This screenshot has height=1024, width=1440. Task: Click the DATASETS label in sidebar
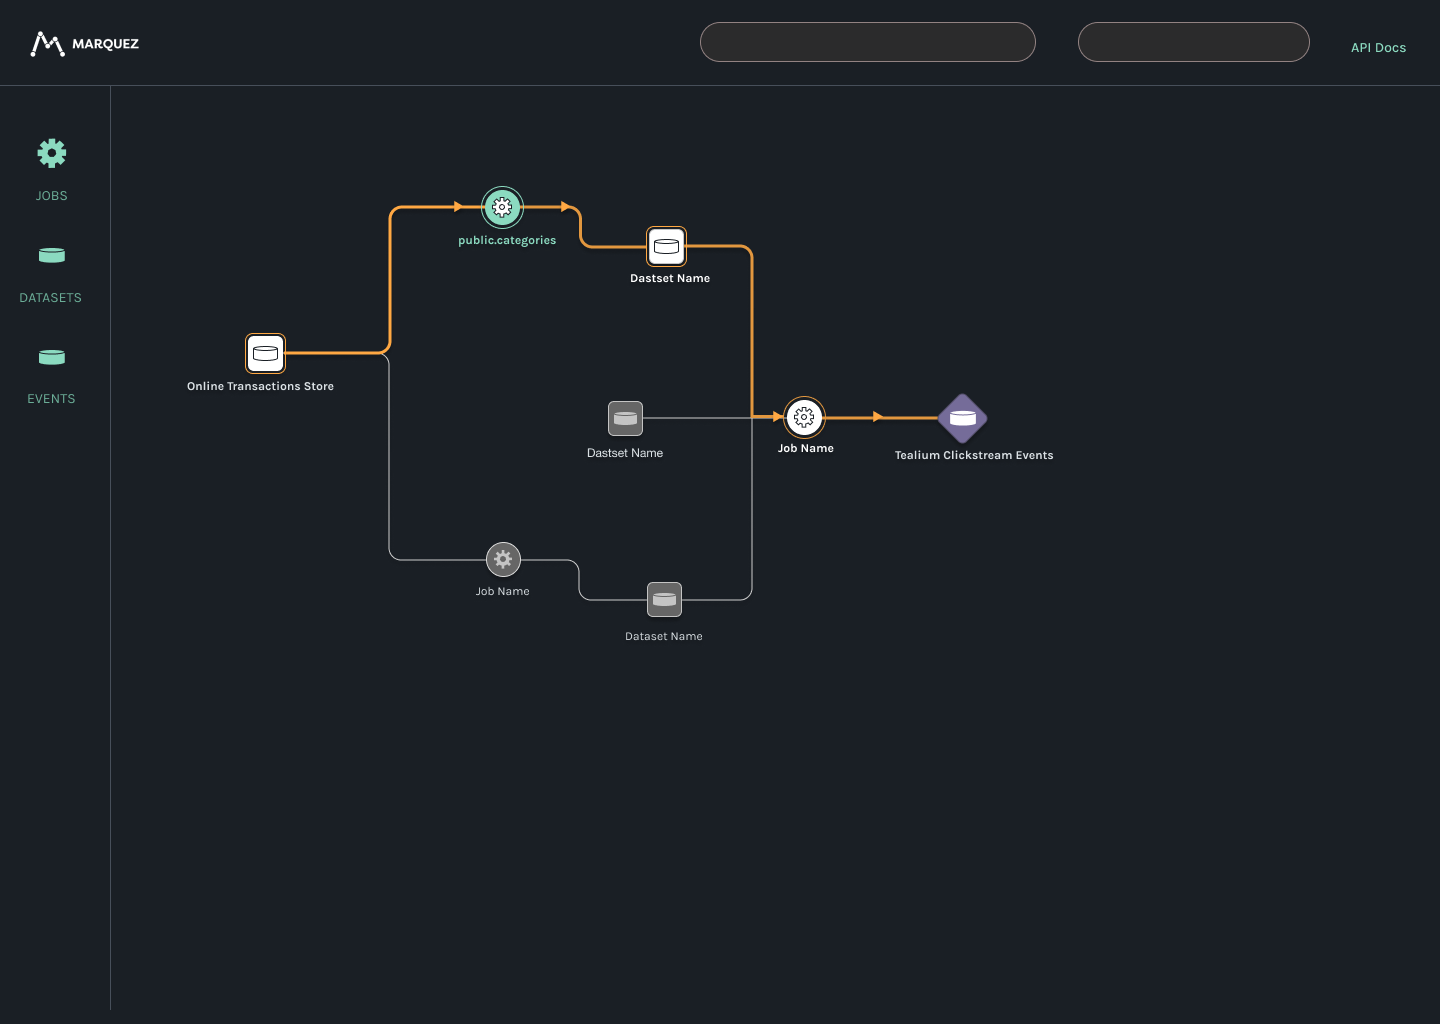click(x=51, y=297)
